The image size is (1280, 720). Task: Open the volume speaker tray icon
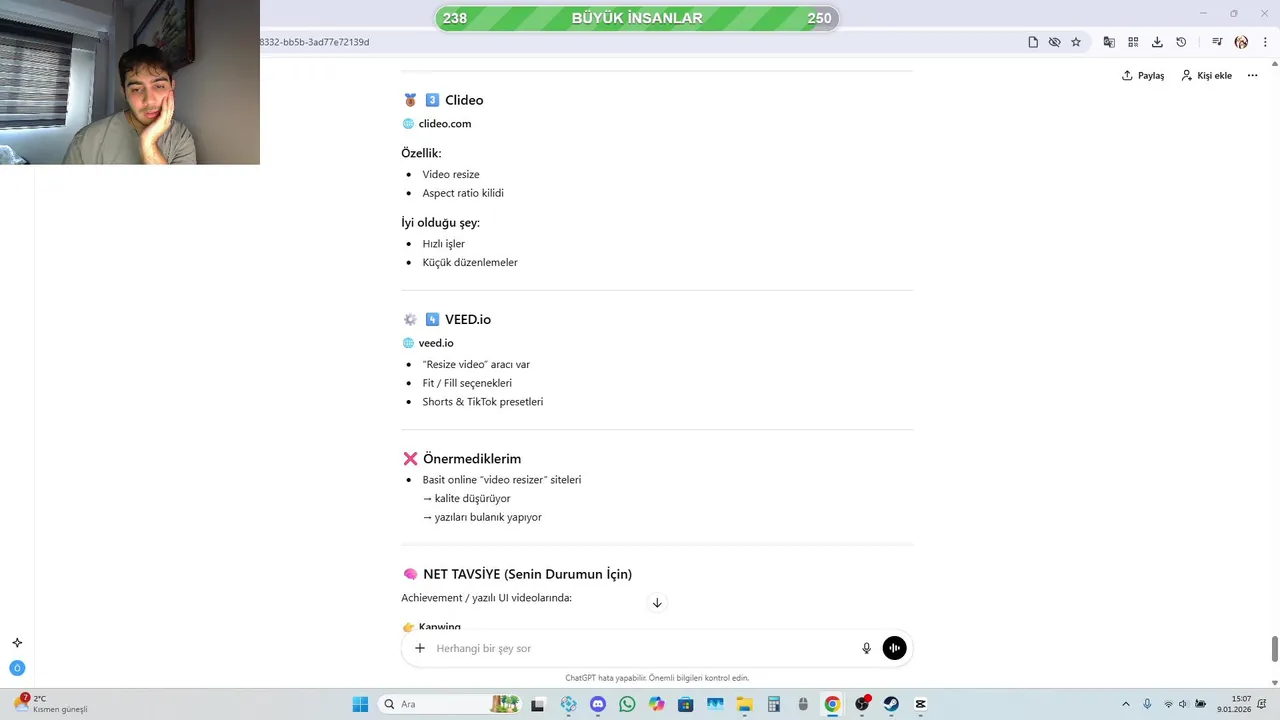1184,704
